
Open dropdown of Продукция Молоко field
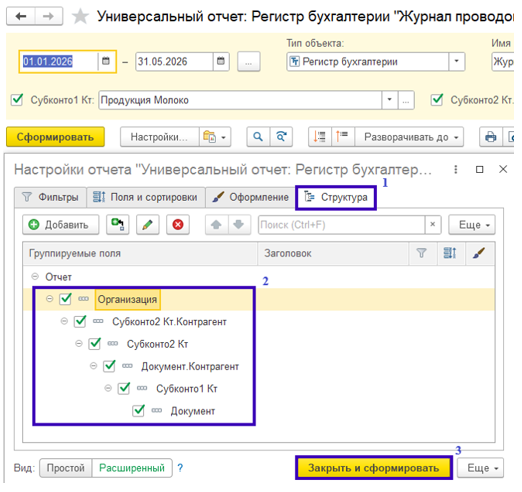click(x=389, y=100)
